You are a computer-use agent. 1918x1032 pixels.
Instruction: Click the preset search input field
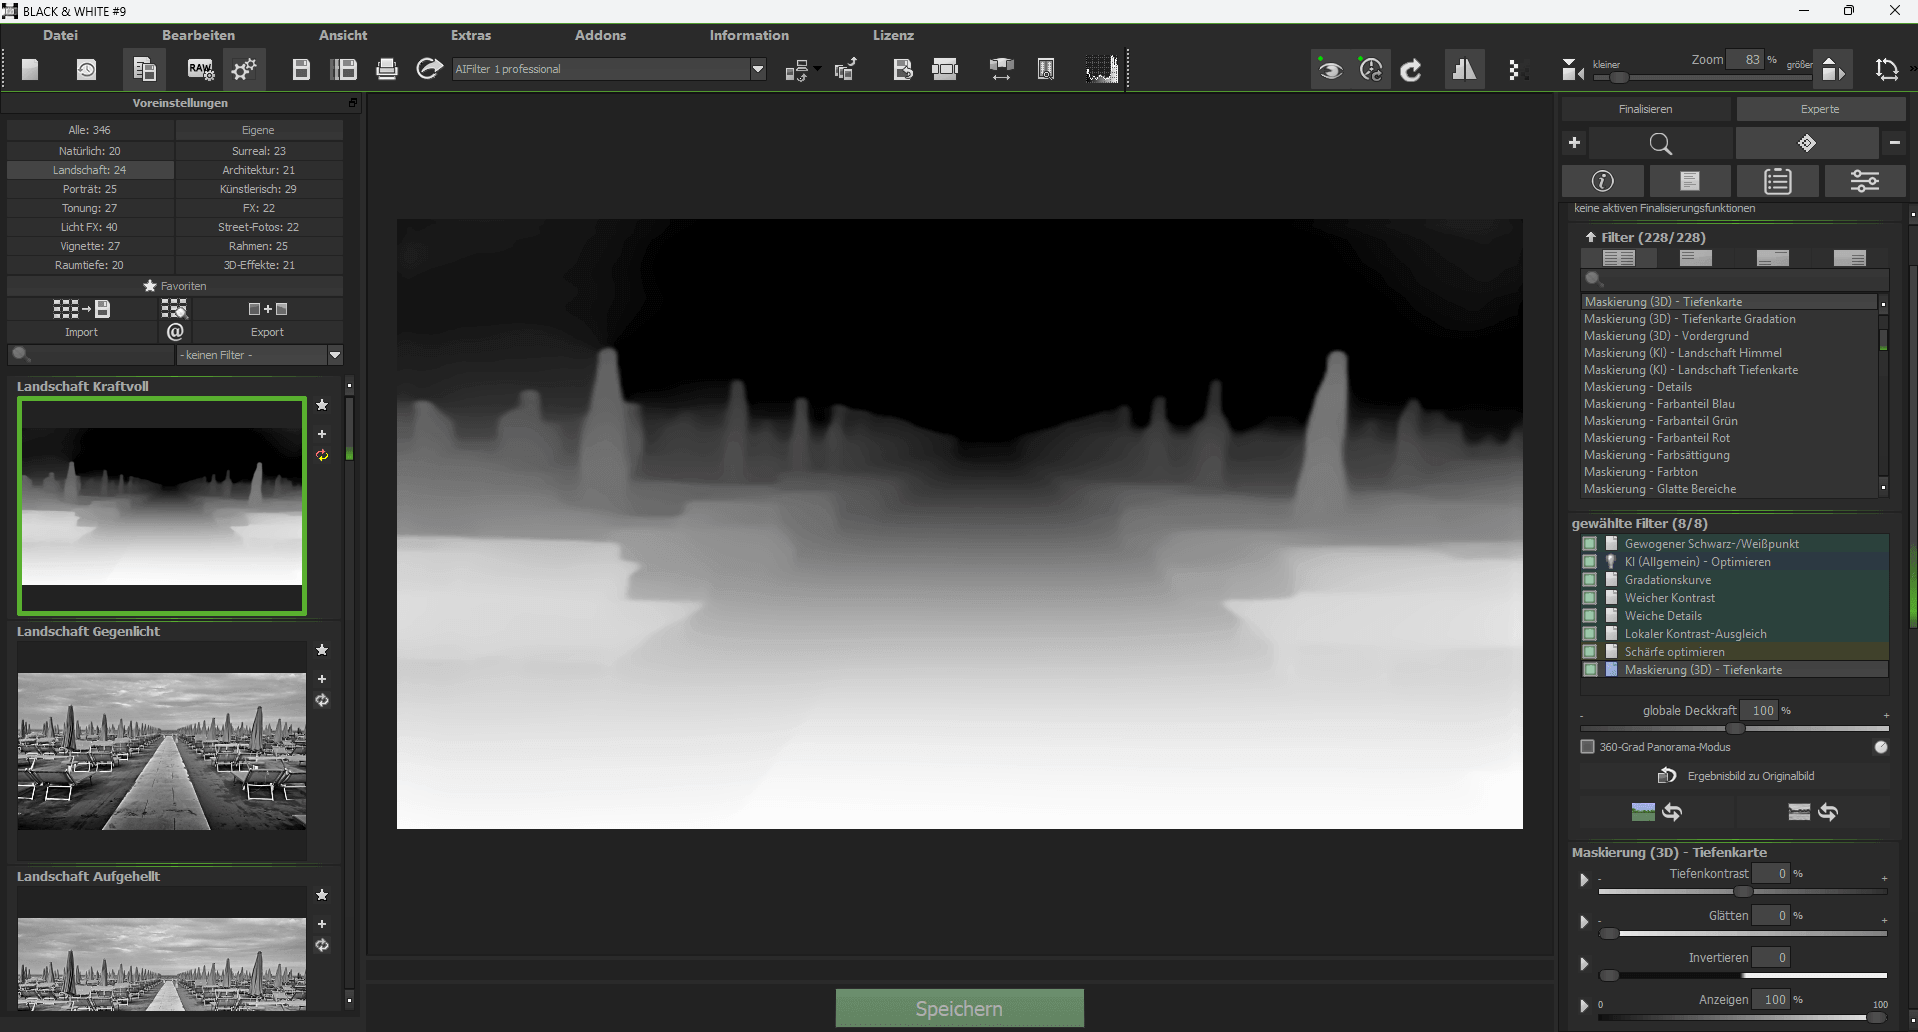pyautogui.click(x=92, y=355)
